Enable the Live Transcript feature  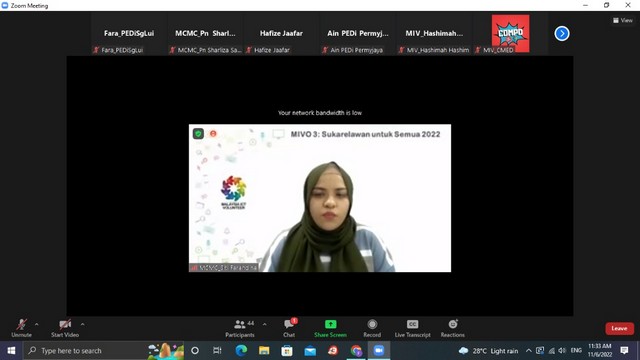[x=412, y=329]
